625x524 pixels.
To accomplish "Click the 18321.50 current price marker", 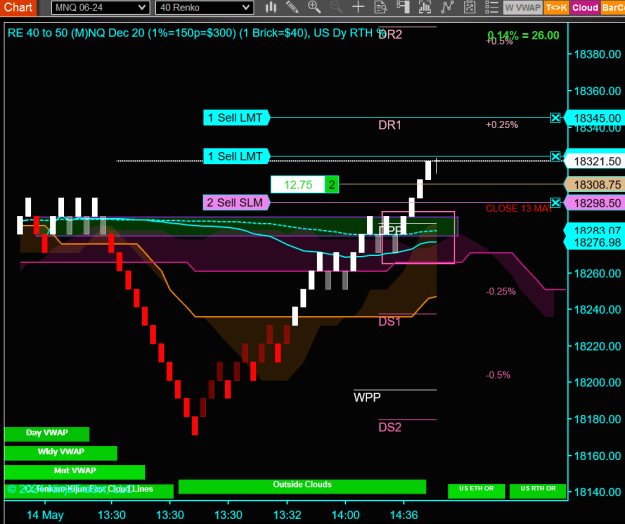I will coord(595,161).
